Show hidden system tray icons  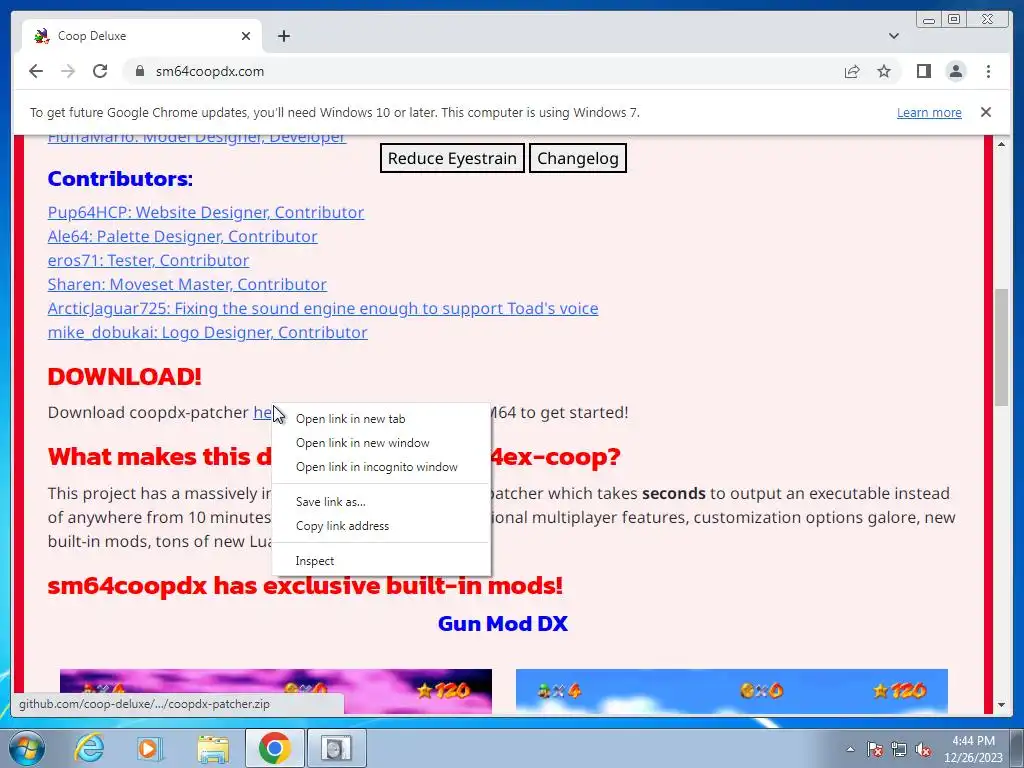(x=850, y=749)
